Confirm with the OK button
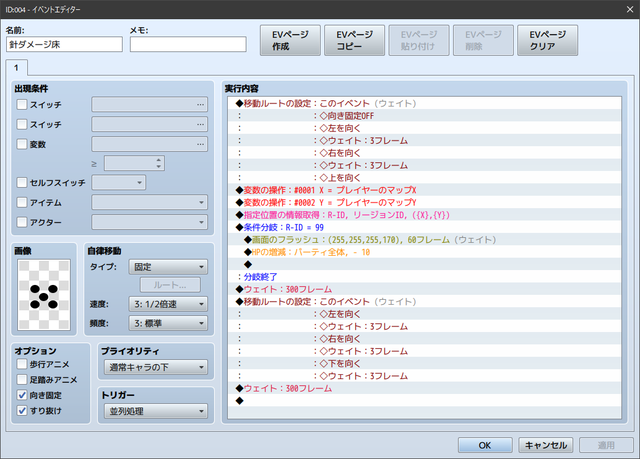This screenshot has height=459, width=640. [x=485, y=445]
